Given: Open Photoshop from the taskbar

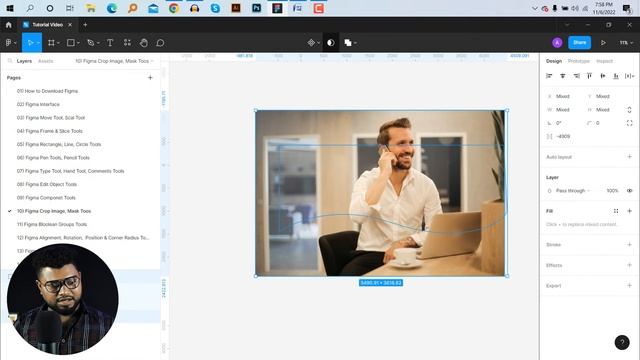Looking at the screenshot, I should pyautogui.click(x=256, y=8).
